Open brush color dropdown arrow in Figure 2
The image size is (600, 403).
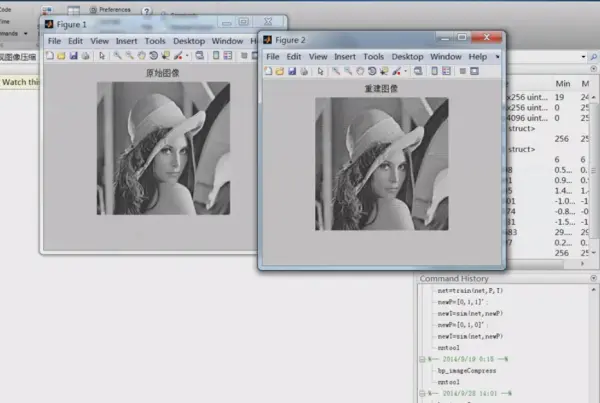pos(406,71)
